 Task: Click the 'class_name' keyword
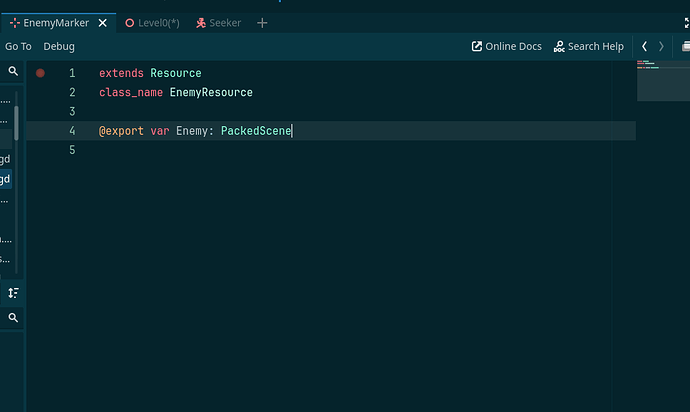(x=131, y=92)
